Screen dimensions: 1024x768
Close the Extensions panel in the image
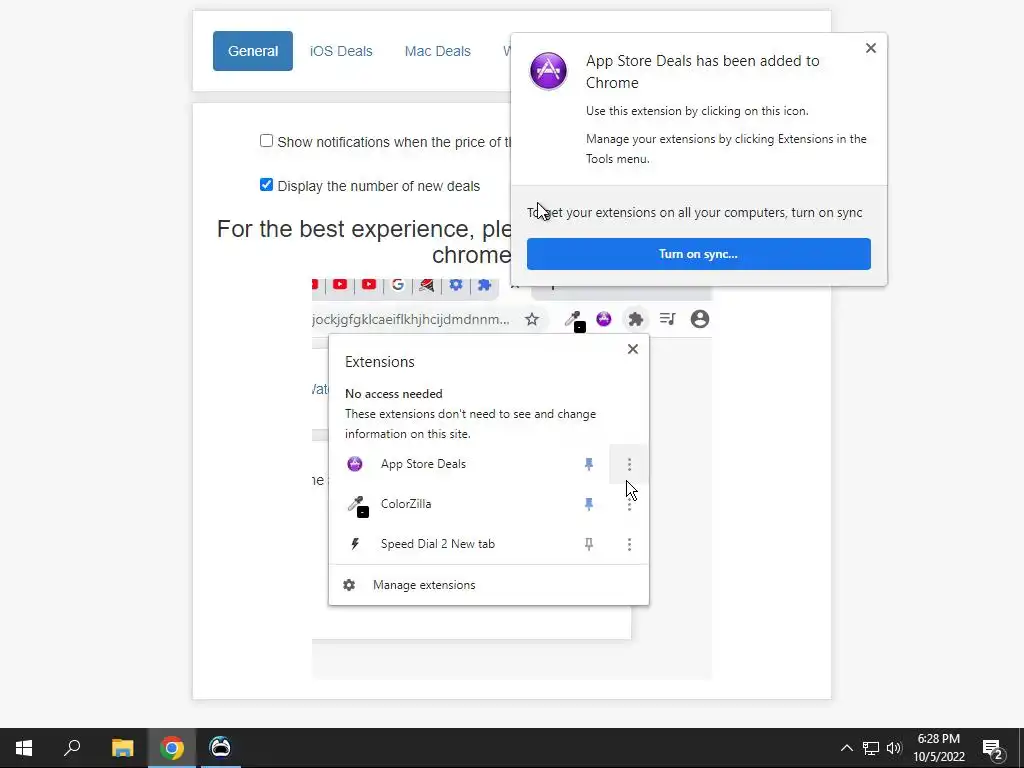point(633,349)
